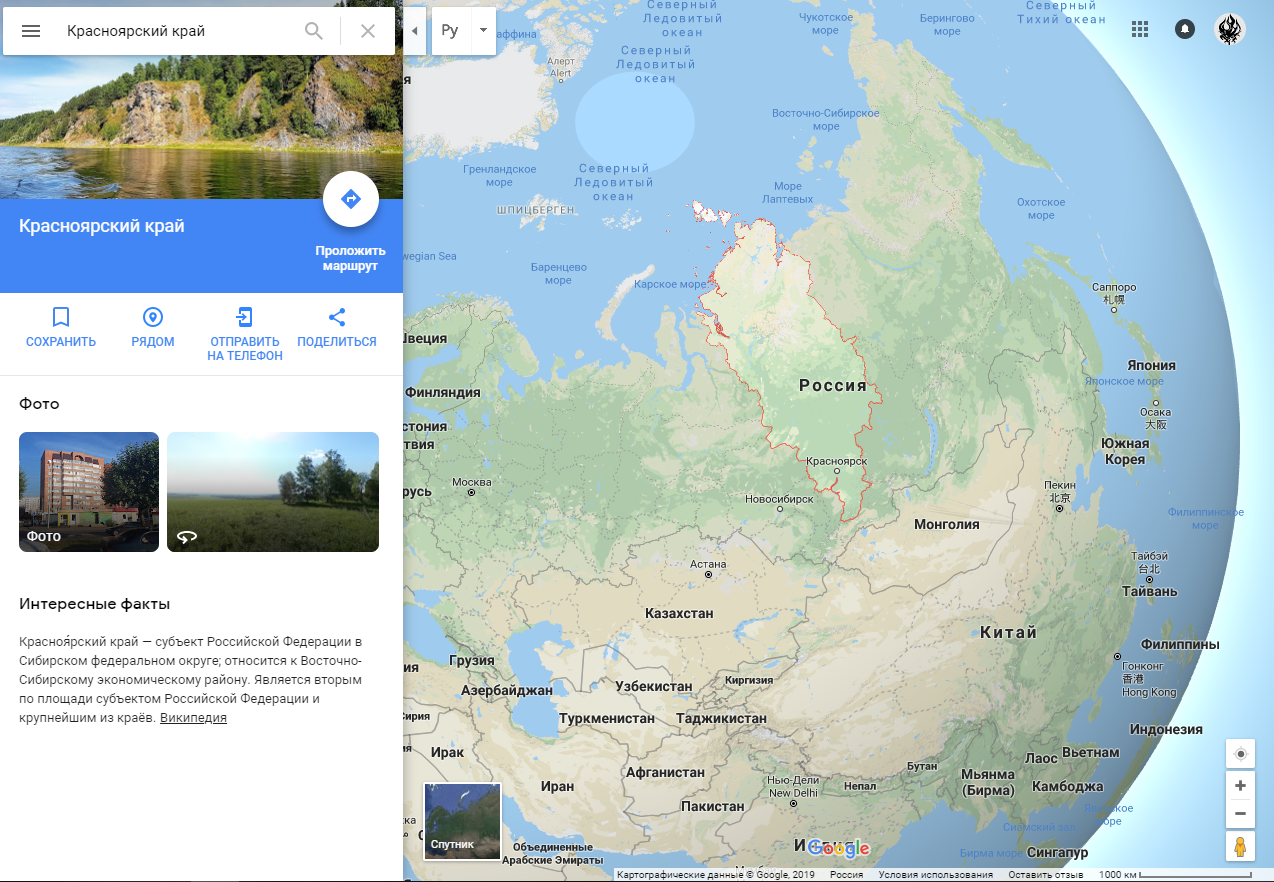Clear the search with the X icon
The height and width of the screenshot is (882, 1274).
click(368, 31)
